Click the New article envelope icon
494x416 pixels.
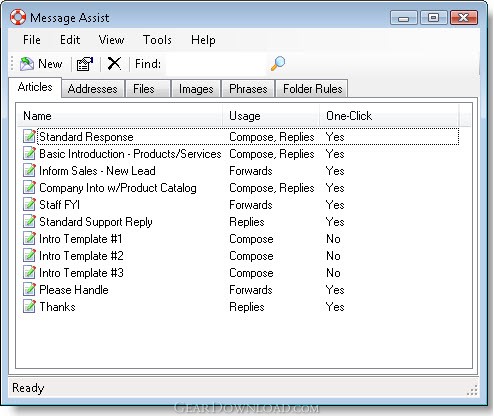tap(27, 64)
